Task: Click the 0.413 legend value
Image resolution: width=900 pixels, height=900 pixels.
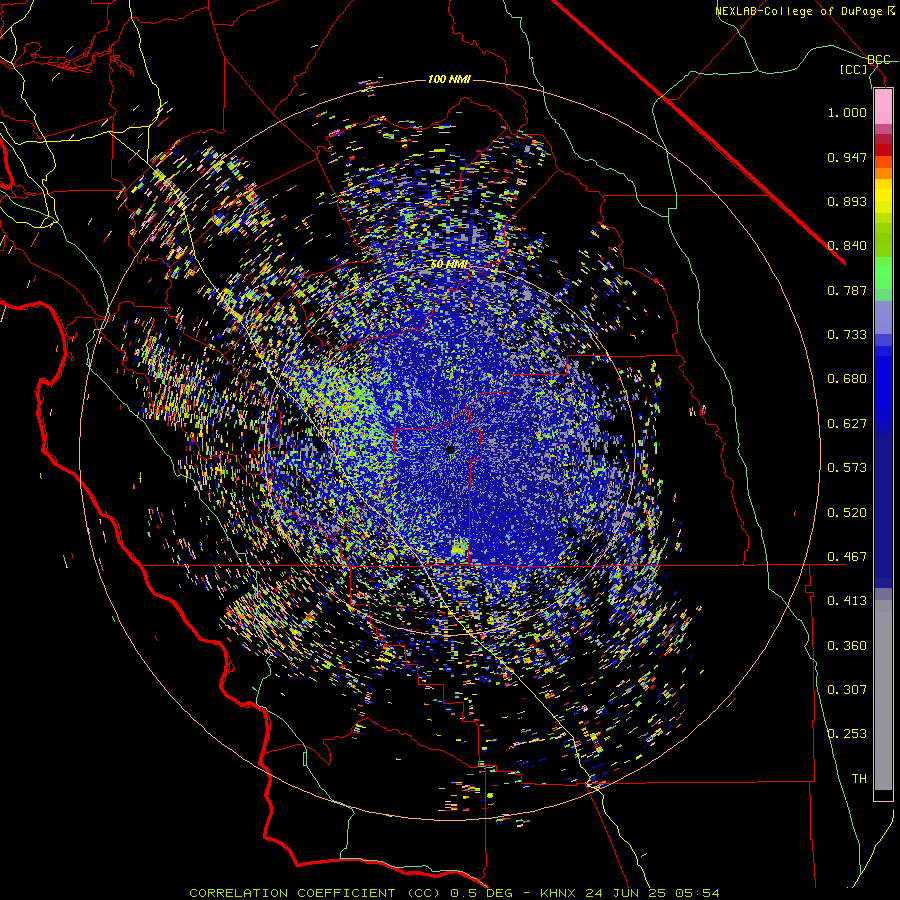Action: coord(847,601)
